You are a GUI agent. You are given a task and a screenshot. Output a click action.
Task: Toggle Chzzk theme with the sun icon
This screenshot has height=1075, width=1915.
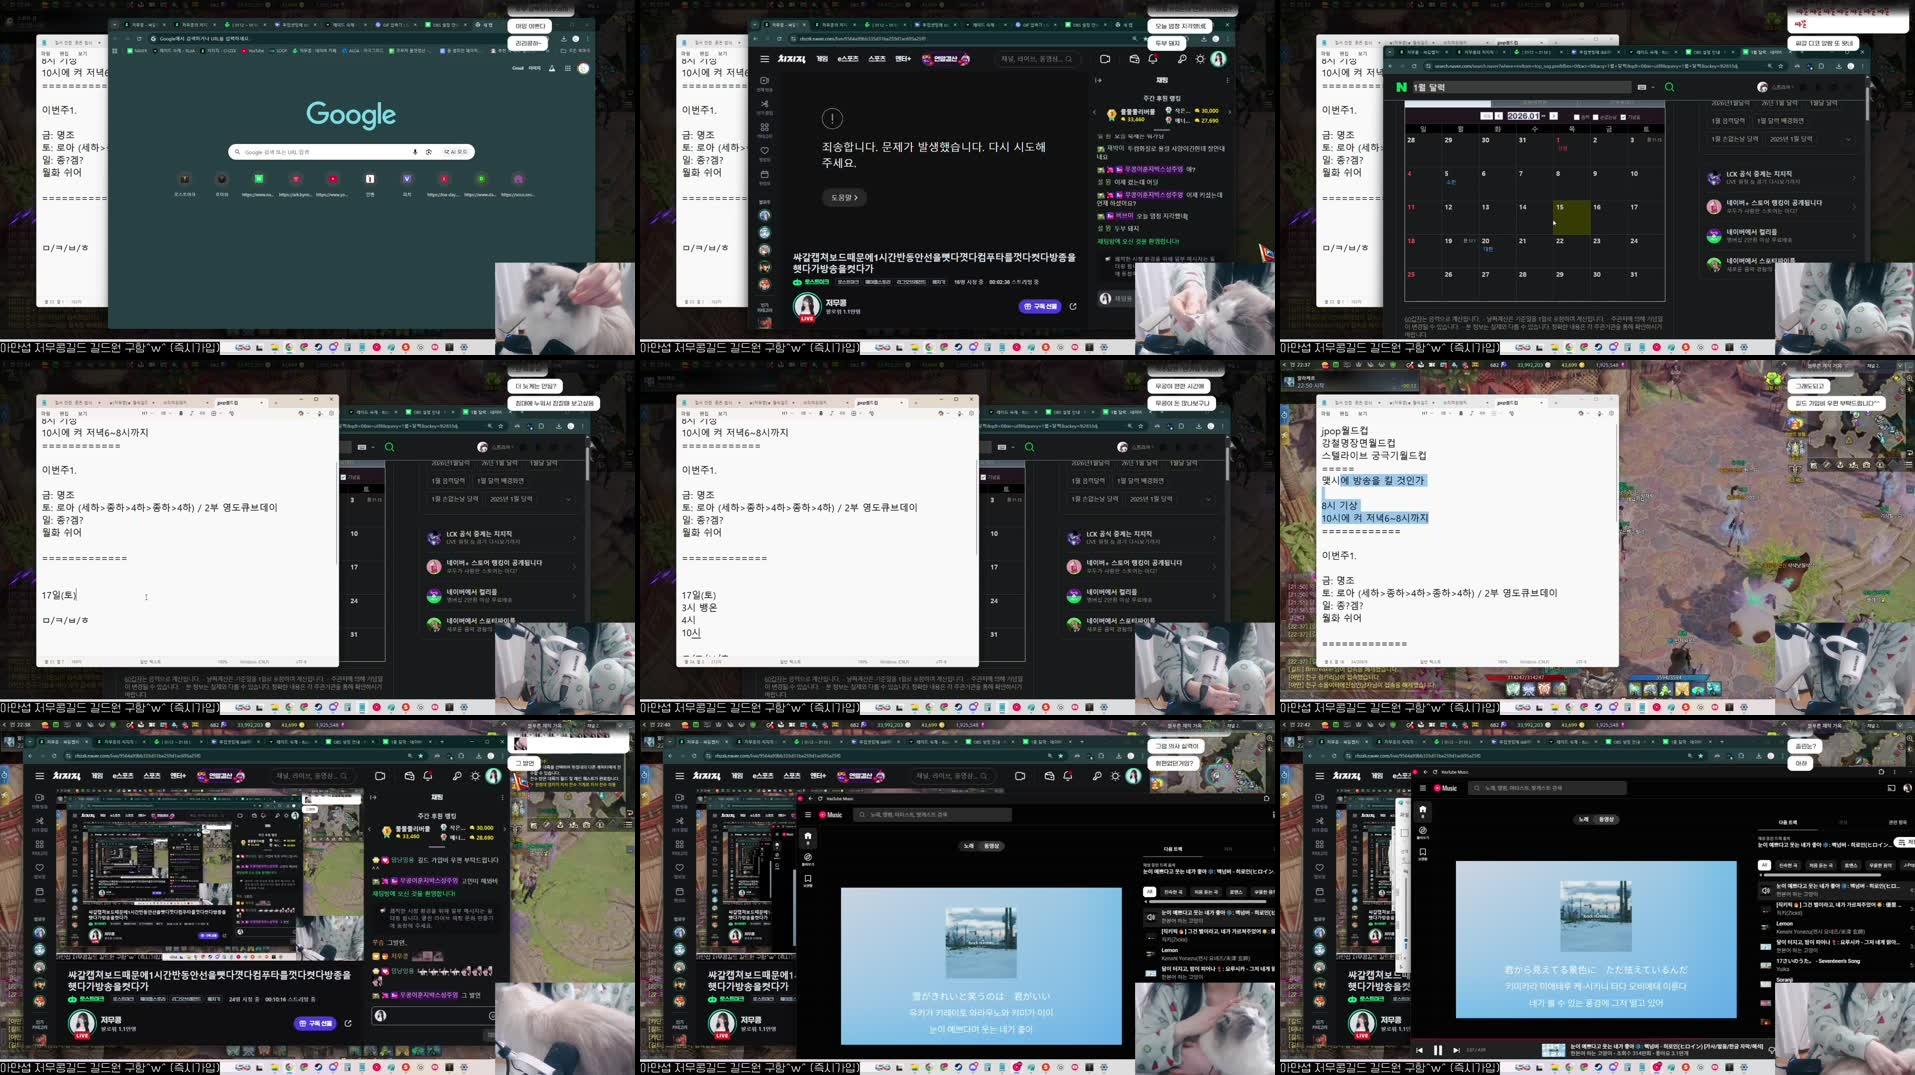(x=1201, y=60)
